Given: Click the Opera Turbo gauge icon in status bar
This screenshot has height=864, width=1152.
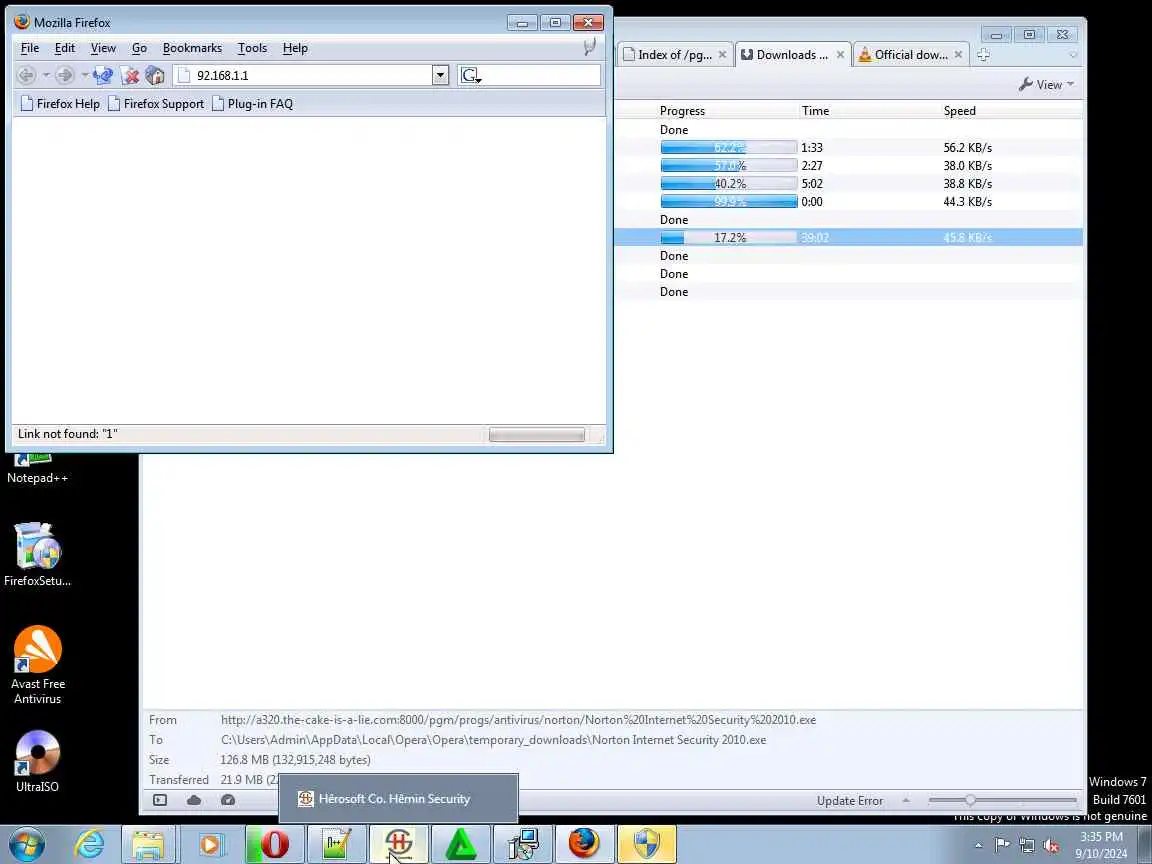Looking at the screenshot, I should (228, 800).
